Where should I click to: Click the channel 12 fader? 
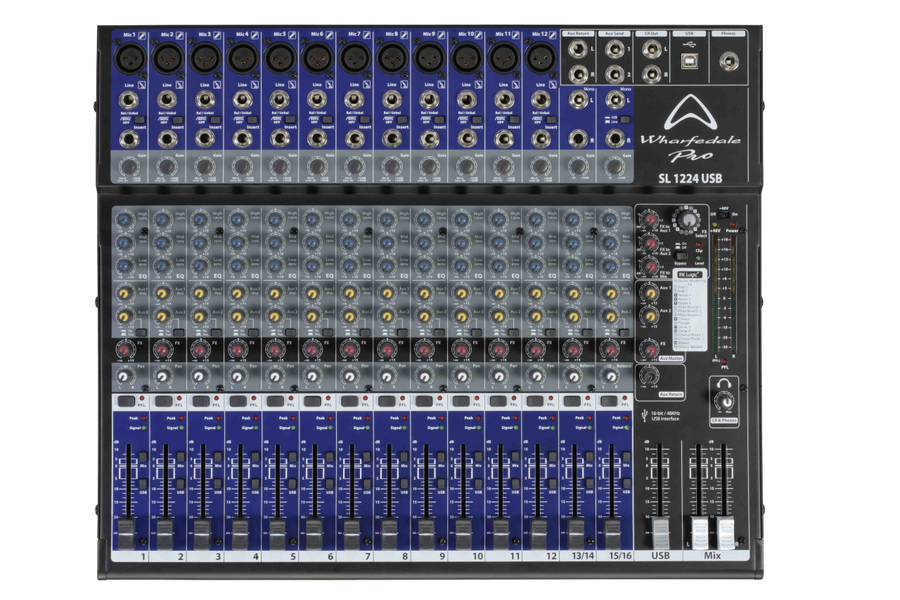(537, 535)
